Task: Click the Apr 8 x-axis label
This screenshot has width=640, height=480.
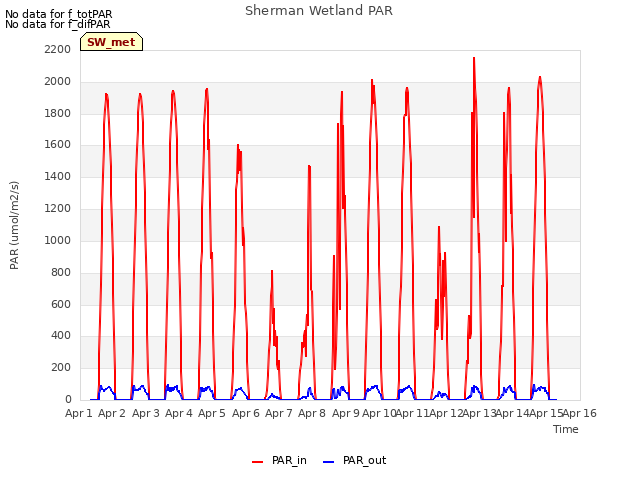Action: tap(312, 413)
